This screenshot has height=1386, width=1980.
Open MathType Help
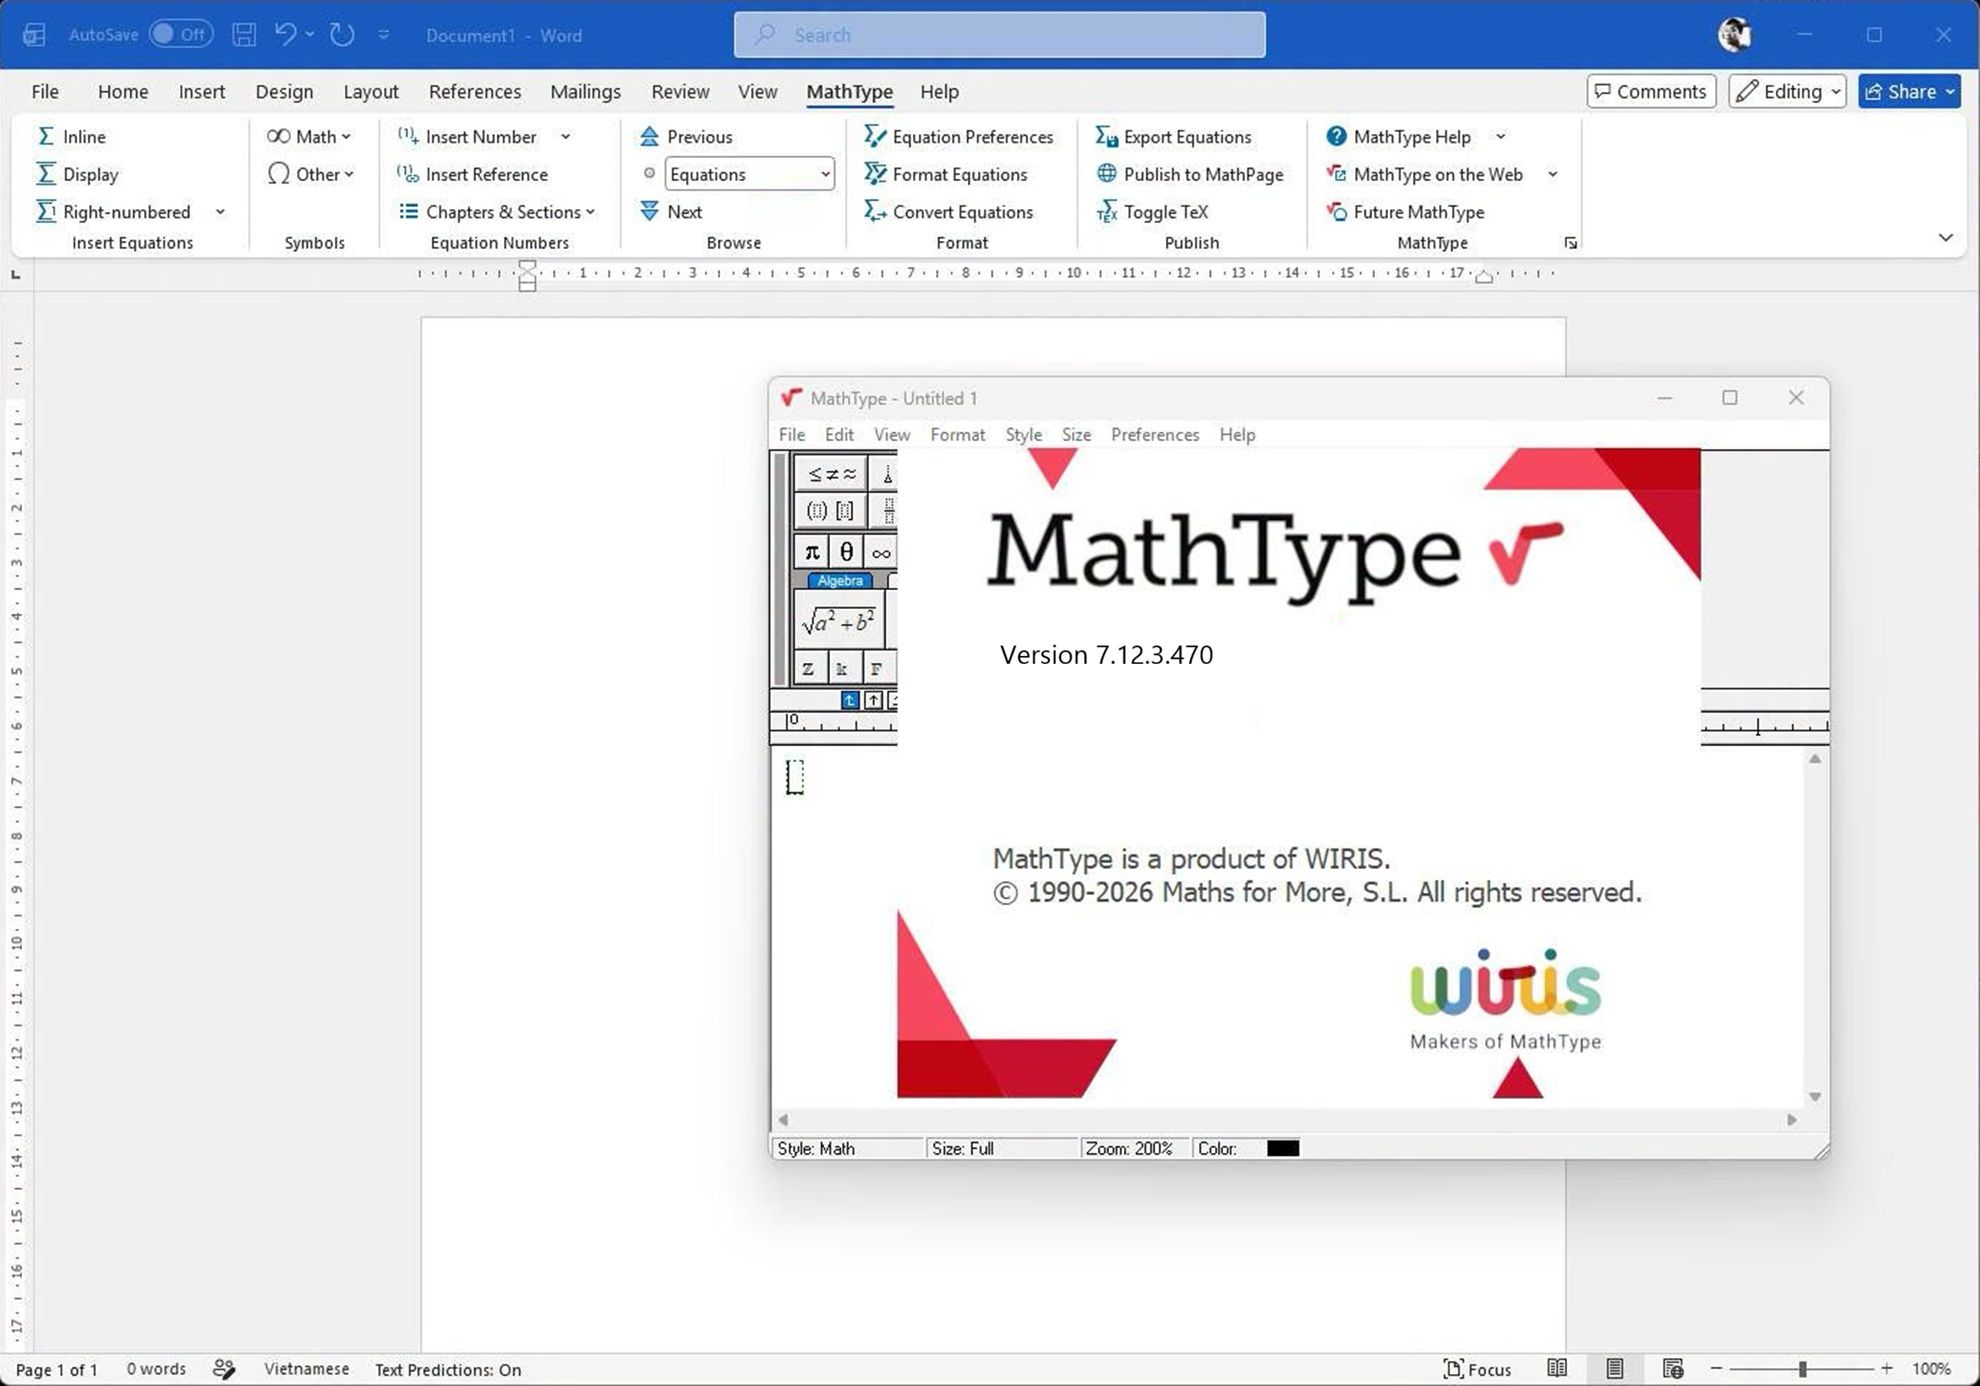pos(1398,136)
